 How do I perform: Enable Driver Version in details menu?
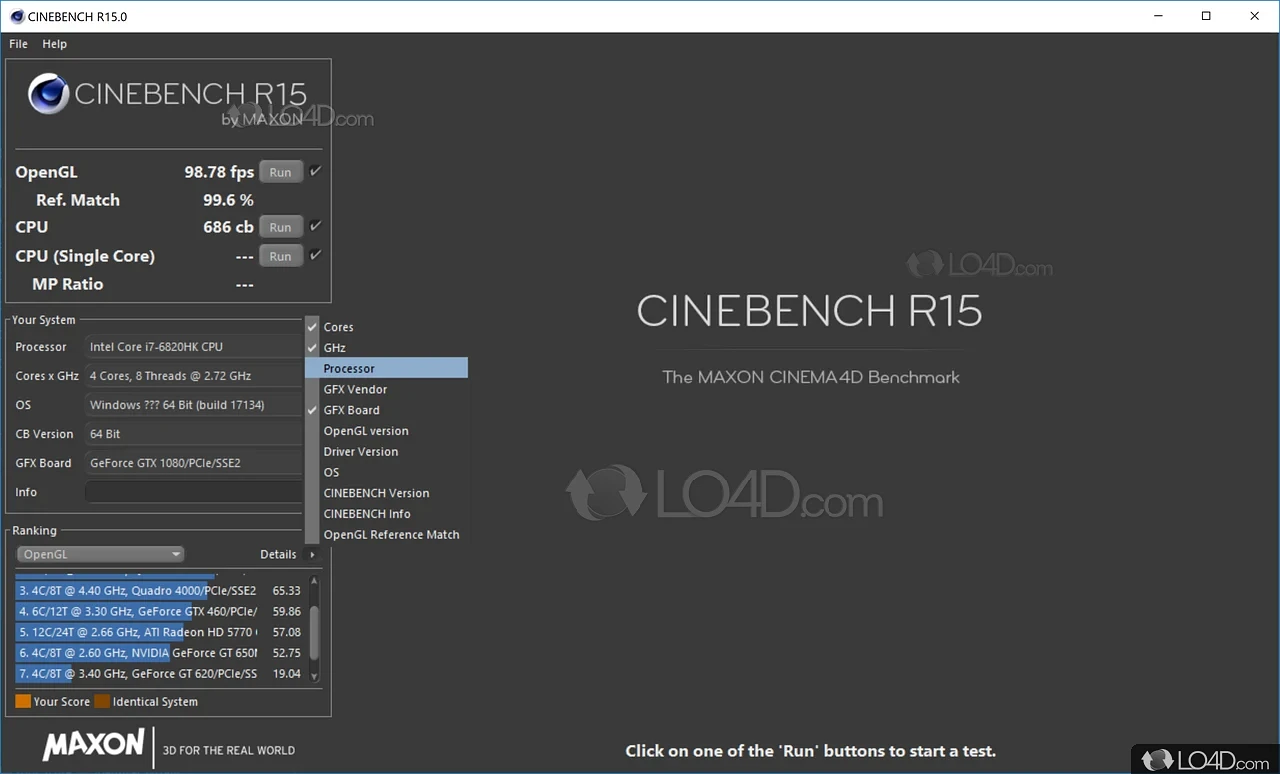pos(386,451)
